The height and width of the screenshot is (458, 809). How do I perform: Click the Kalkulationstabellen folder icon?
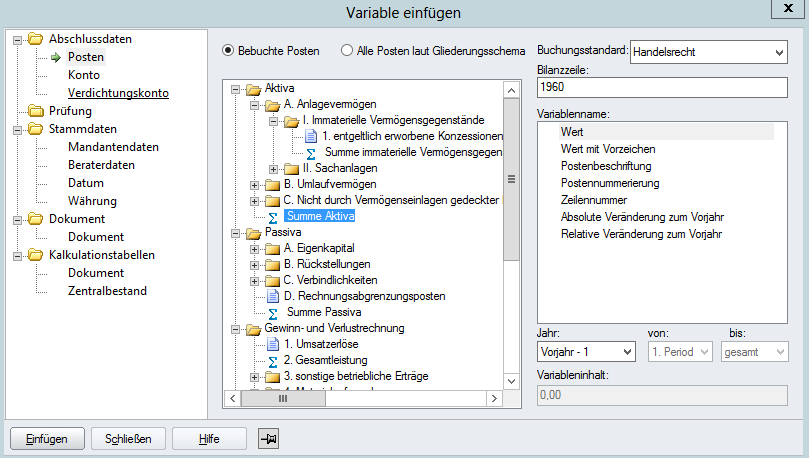(36, 255)
